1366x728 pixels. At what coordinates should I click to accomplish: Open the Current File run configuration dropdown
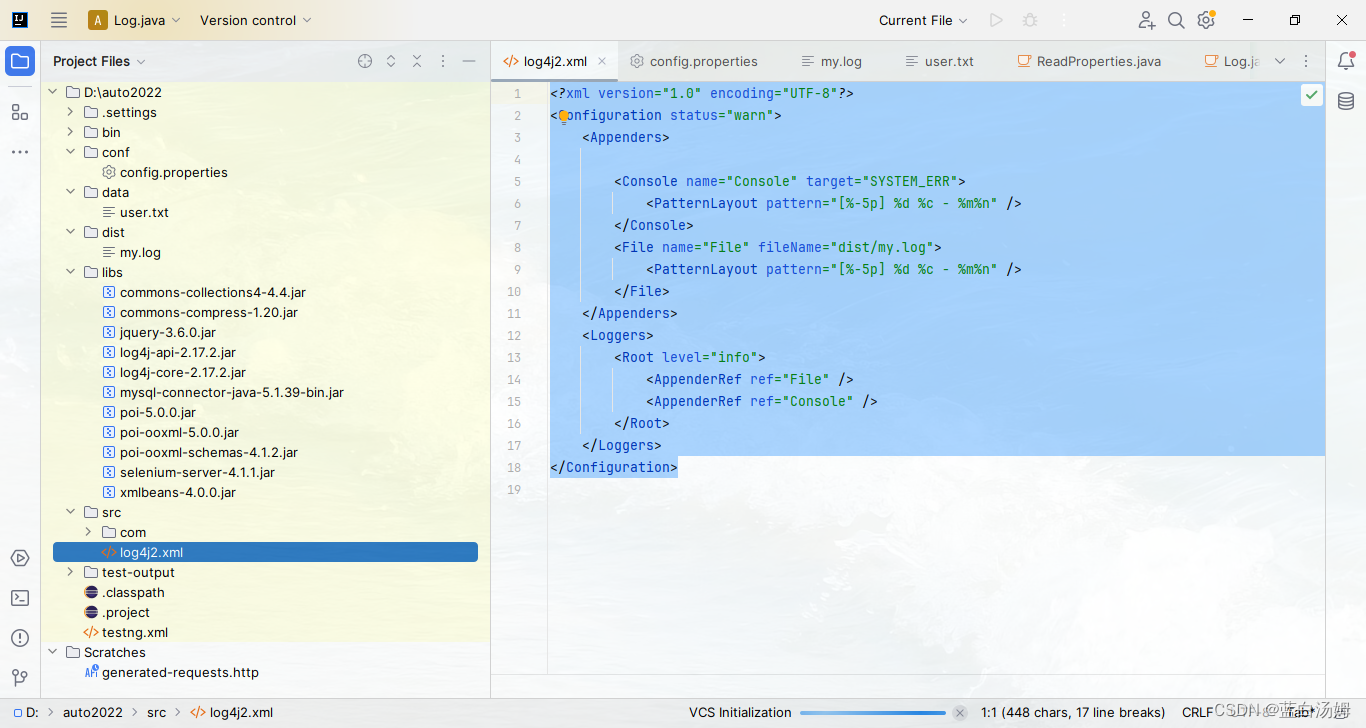pyautogui.click(x=923, y=20)
